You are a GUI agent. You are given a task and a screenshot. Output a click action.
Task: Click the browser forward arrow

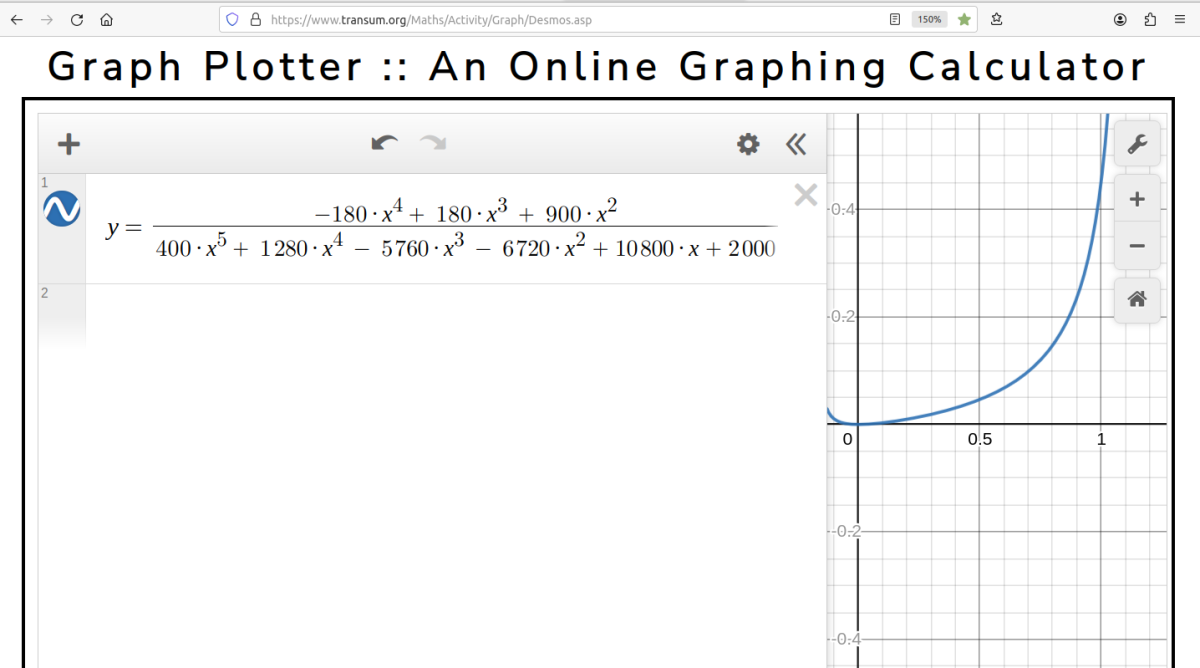[46, 19]
